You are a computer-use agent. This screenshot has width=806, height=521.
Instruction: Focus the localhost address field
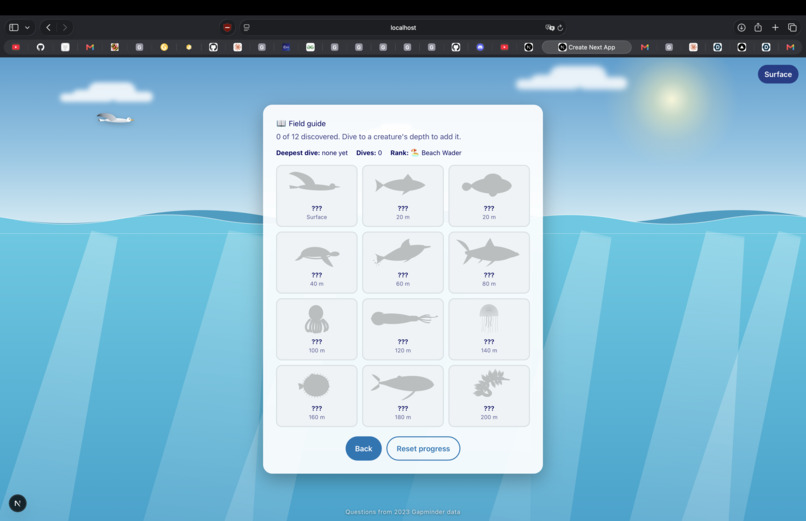pos(403,28)
